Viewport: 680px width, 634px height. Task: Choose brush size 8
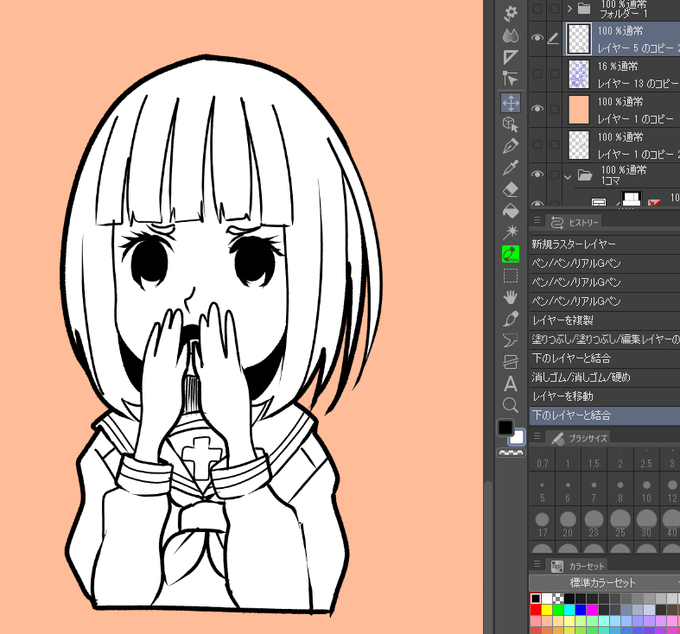(x=620, y=490)
